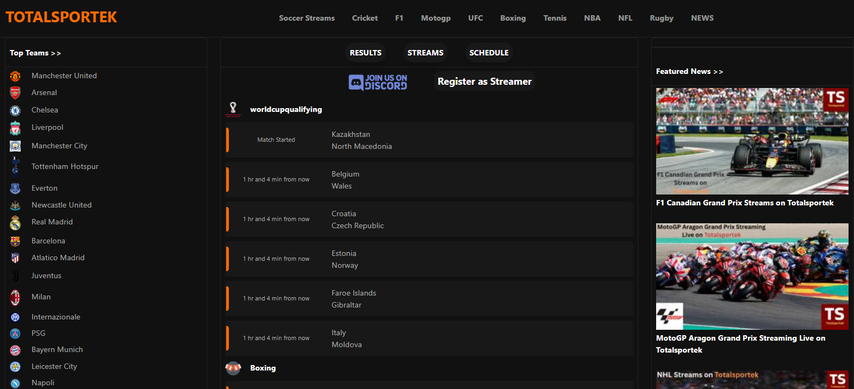This screenshot has height=389, width=854.
Task: Open Cricket in the top navigation
Action: tap(364, 18)
